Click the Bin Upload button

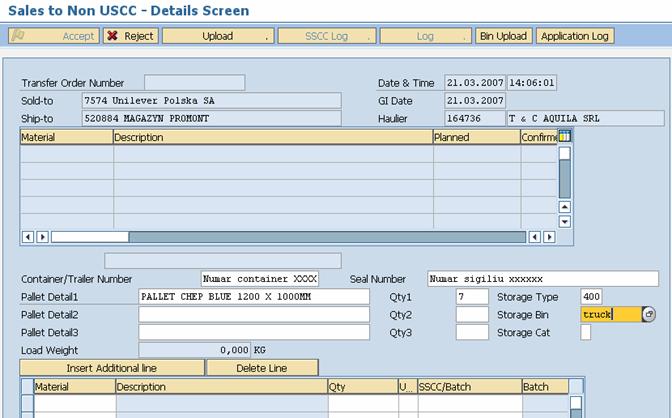[x=503, y=36]
